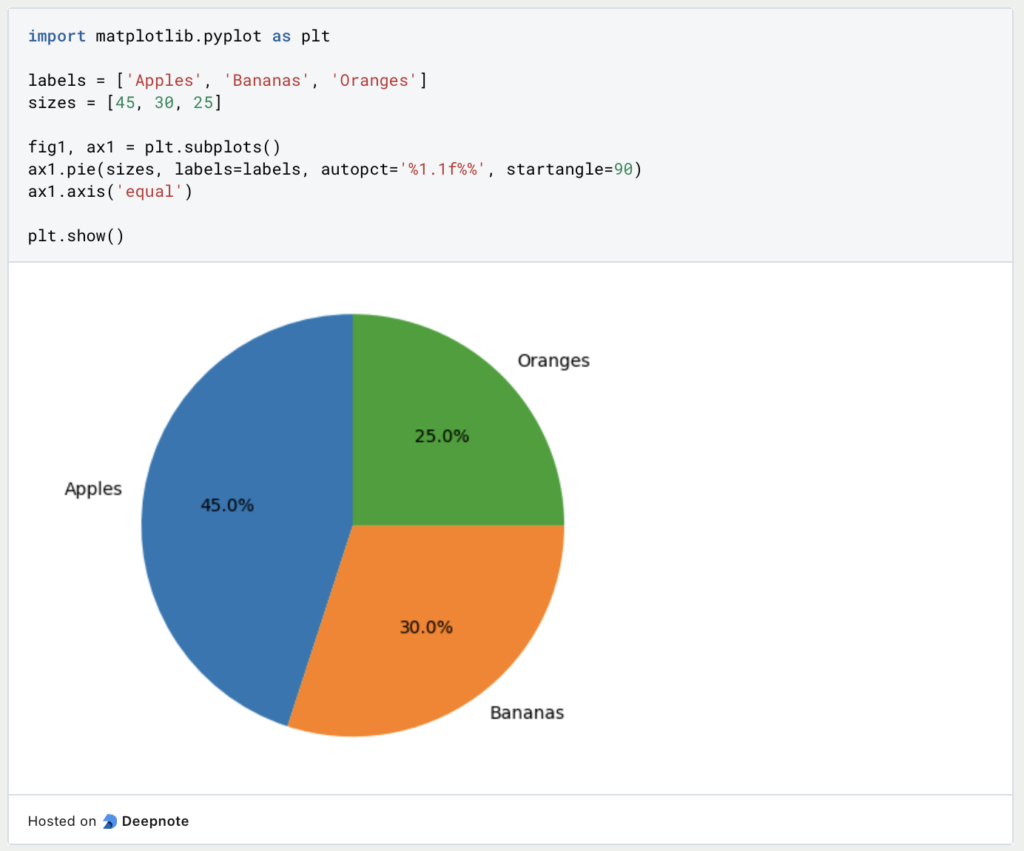Screen dimensions: 1024x851
Task: Click the 25.0% percentage label
Action: pos(442,437)
